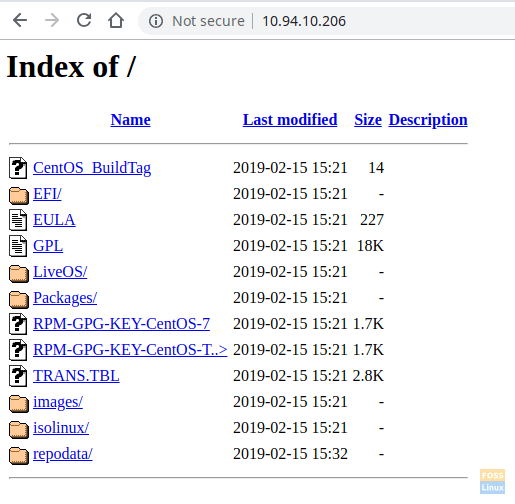
Task: Open the TRANS.TBL file link
Action: [76, 376]
